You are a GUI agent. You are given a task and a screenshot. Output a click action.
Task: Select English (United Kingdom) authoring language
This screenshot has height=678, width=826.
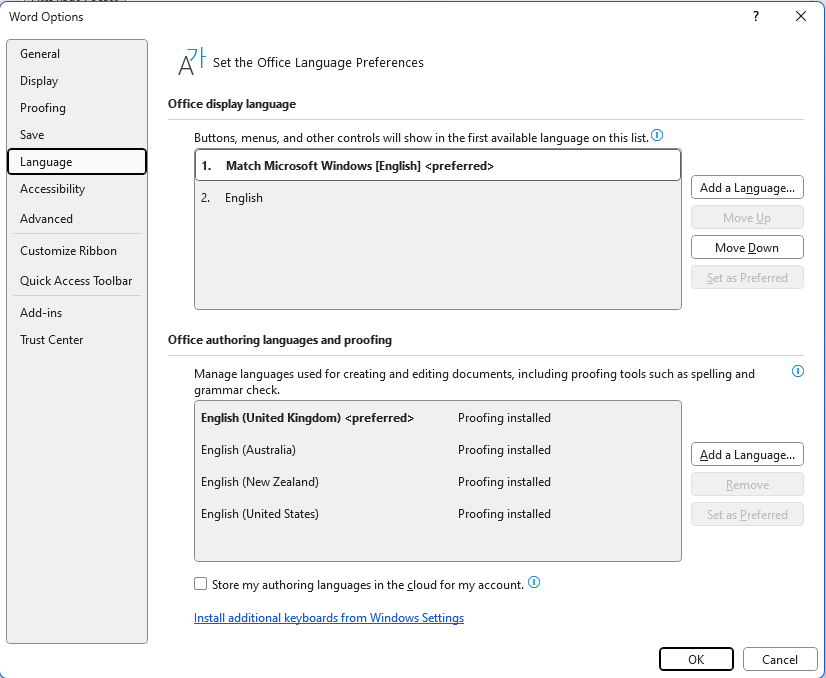point(438,418)
